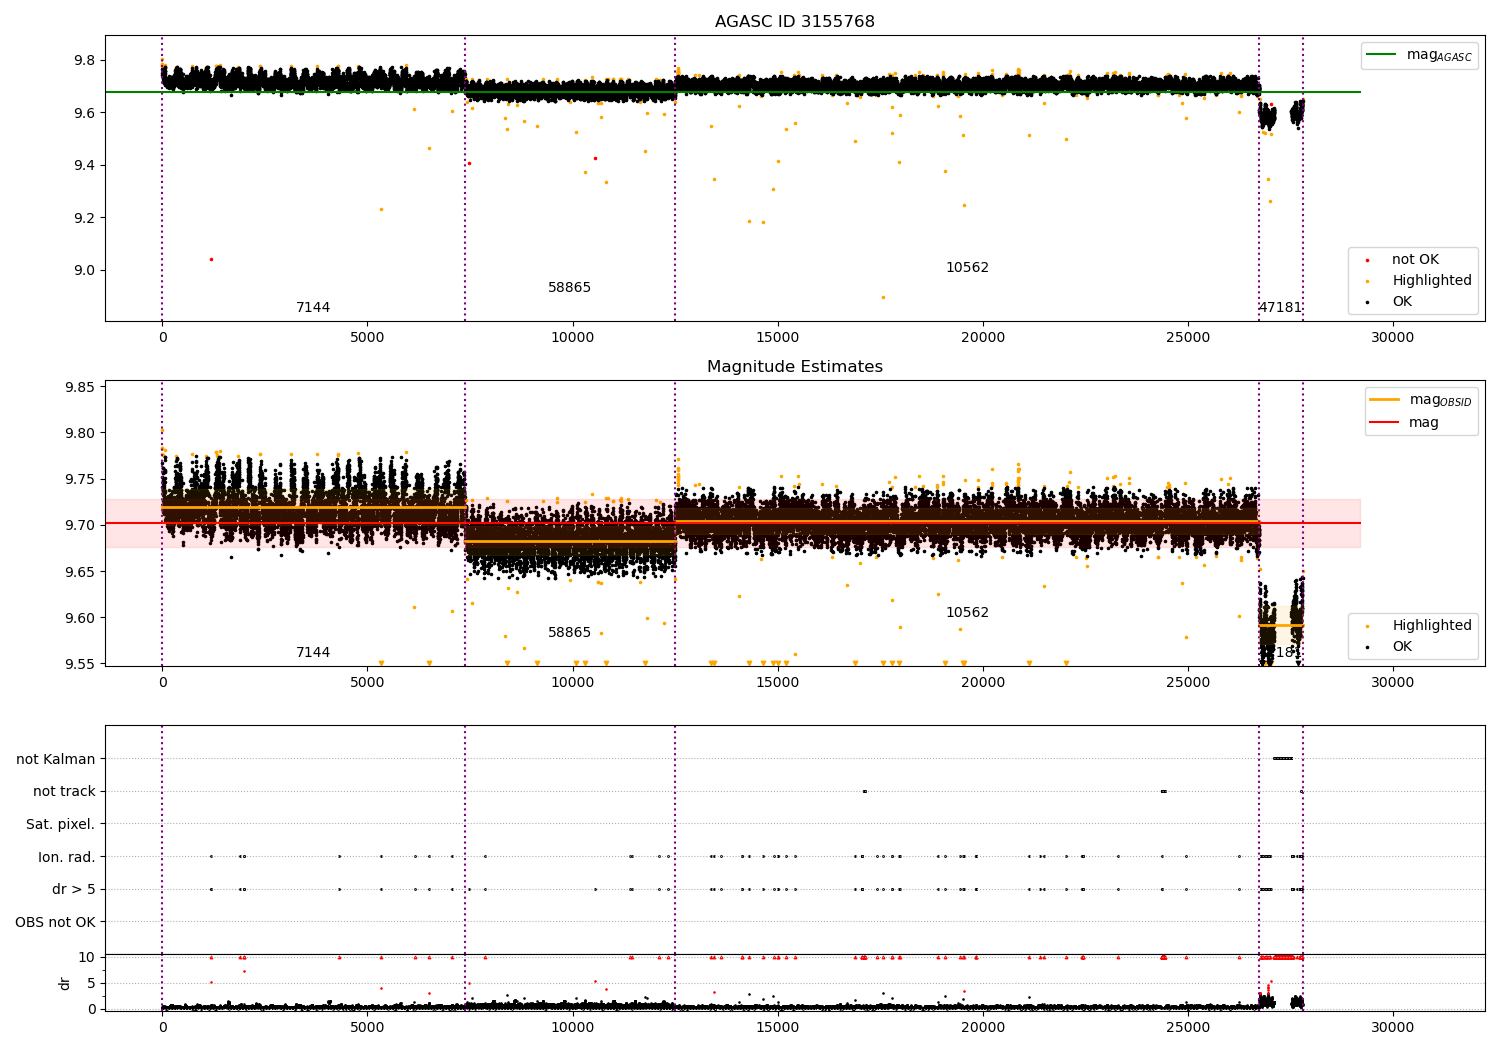Click the '25000' x-axis tick under the middle plot

[1188, 682]
